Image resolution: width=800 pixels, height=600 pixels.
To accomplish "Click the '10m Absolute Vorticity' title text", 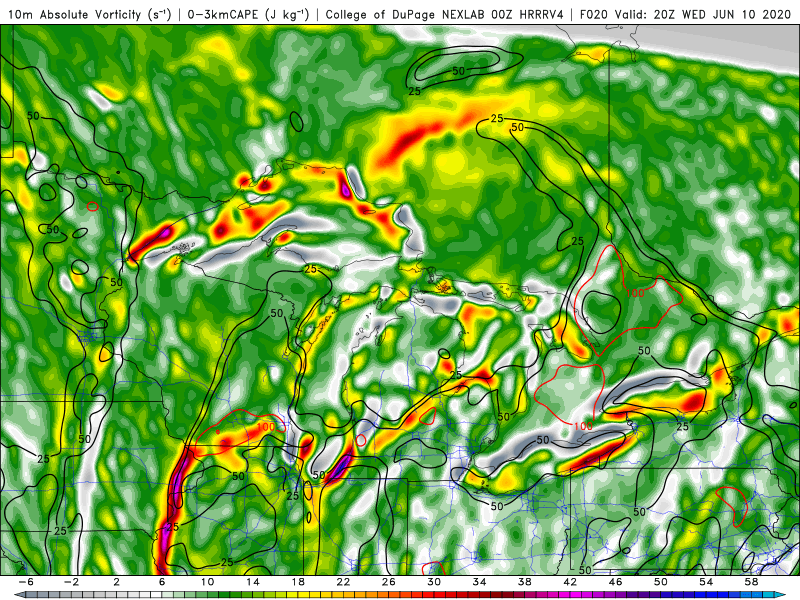I will coord(74,14).
